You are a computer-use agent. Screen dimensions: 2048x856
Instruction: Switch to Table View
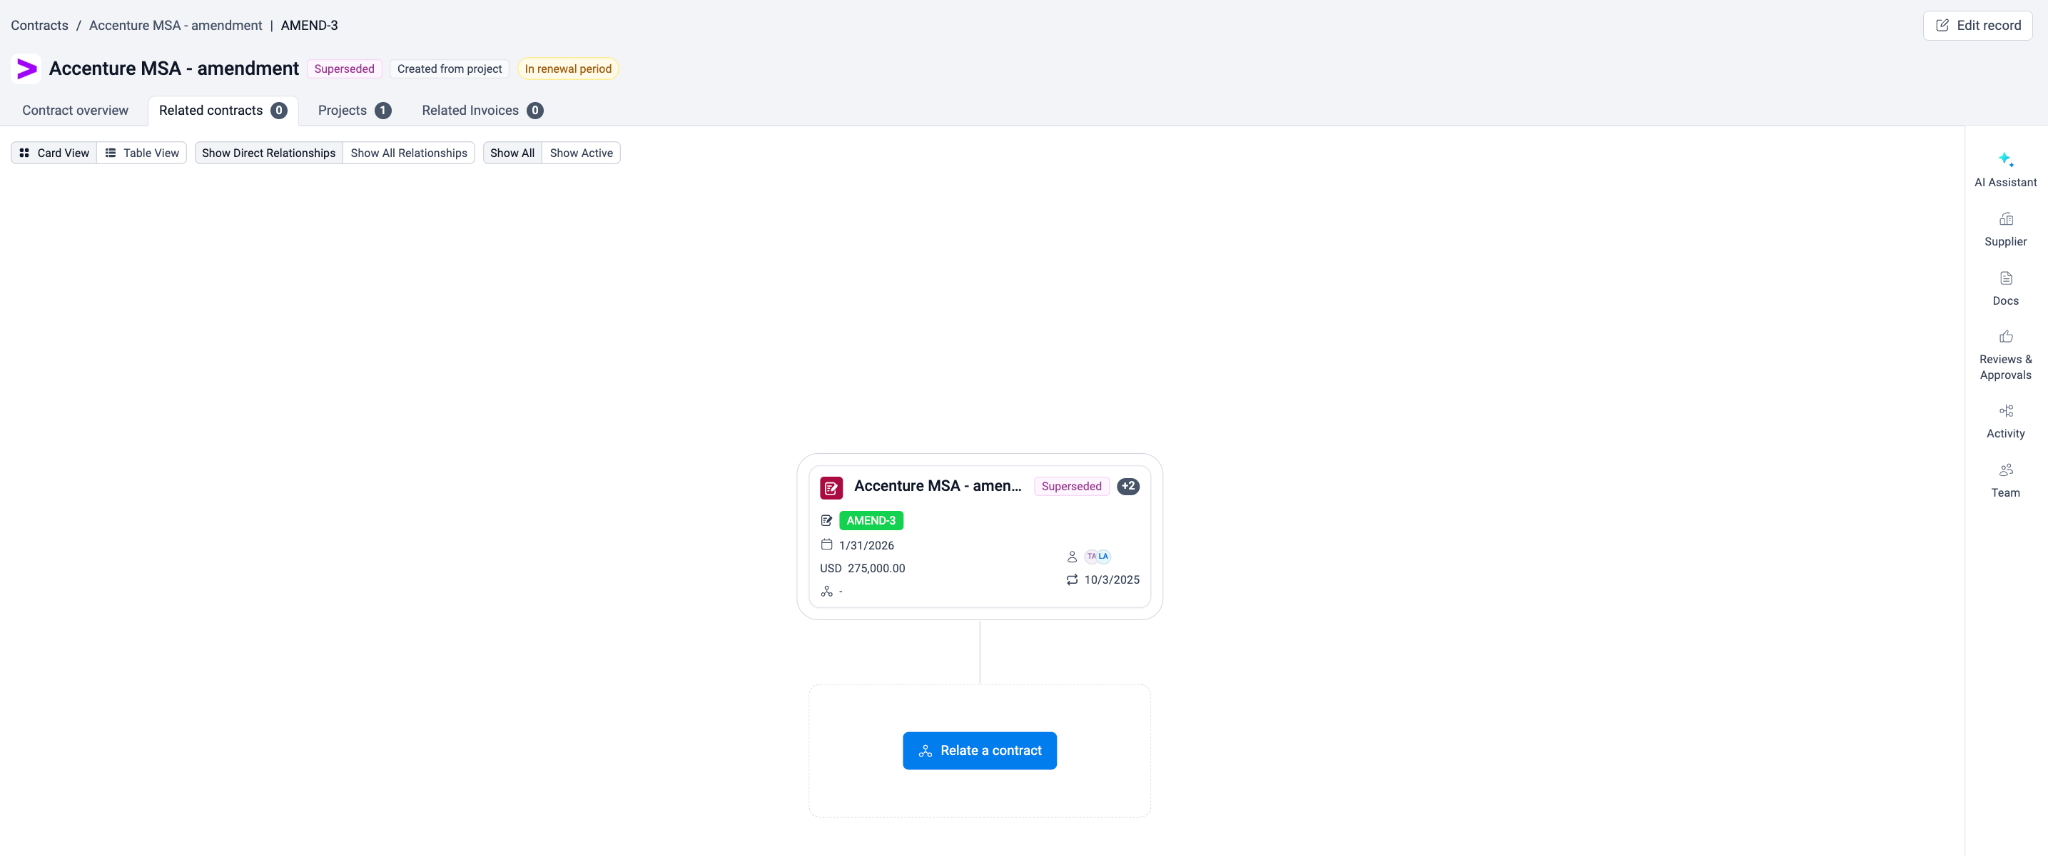(x=142, y=153)
